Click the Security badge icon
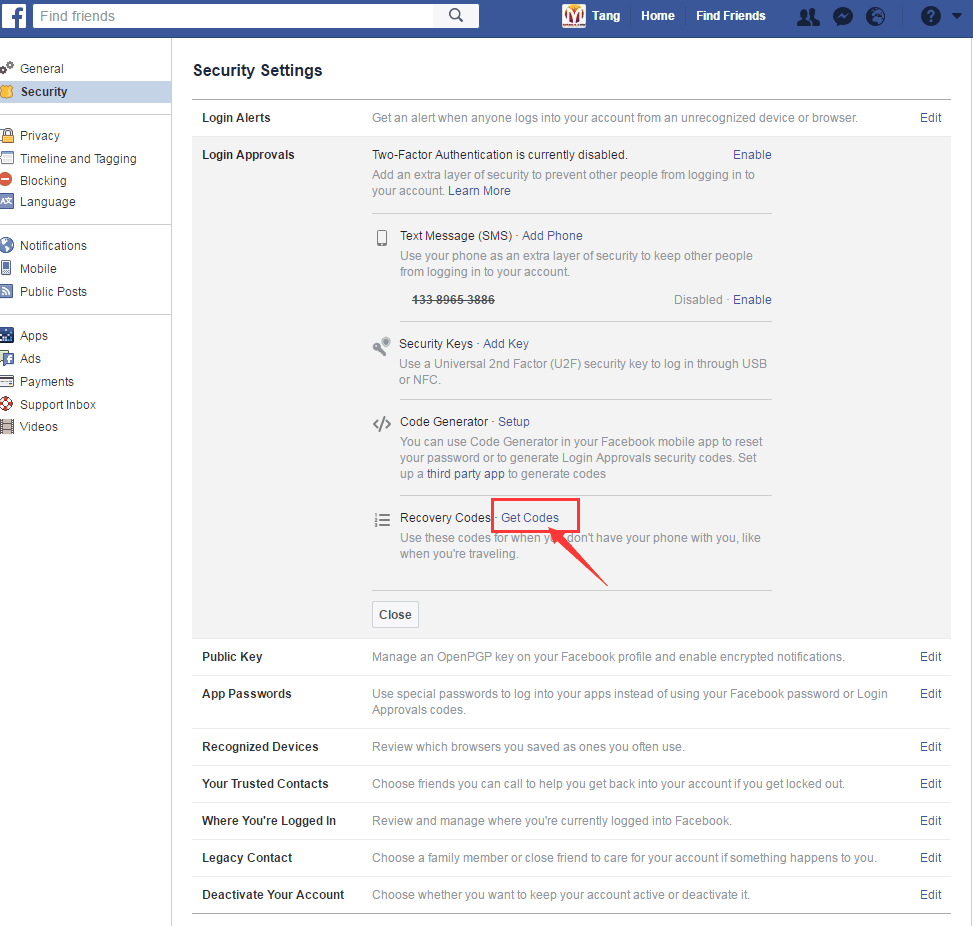973x926 pixels. [x=7, y=91]
